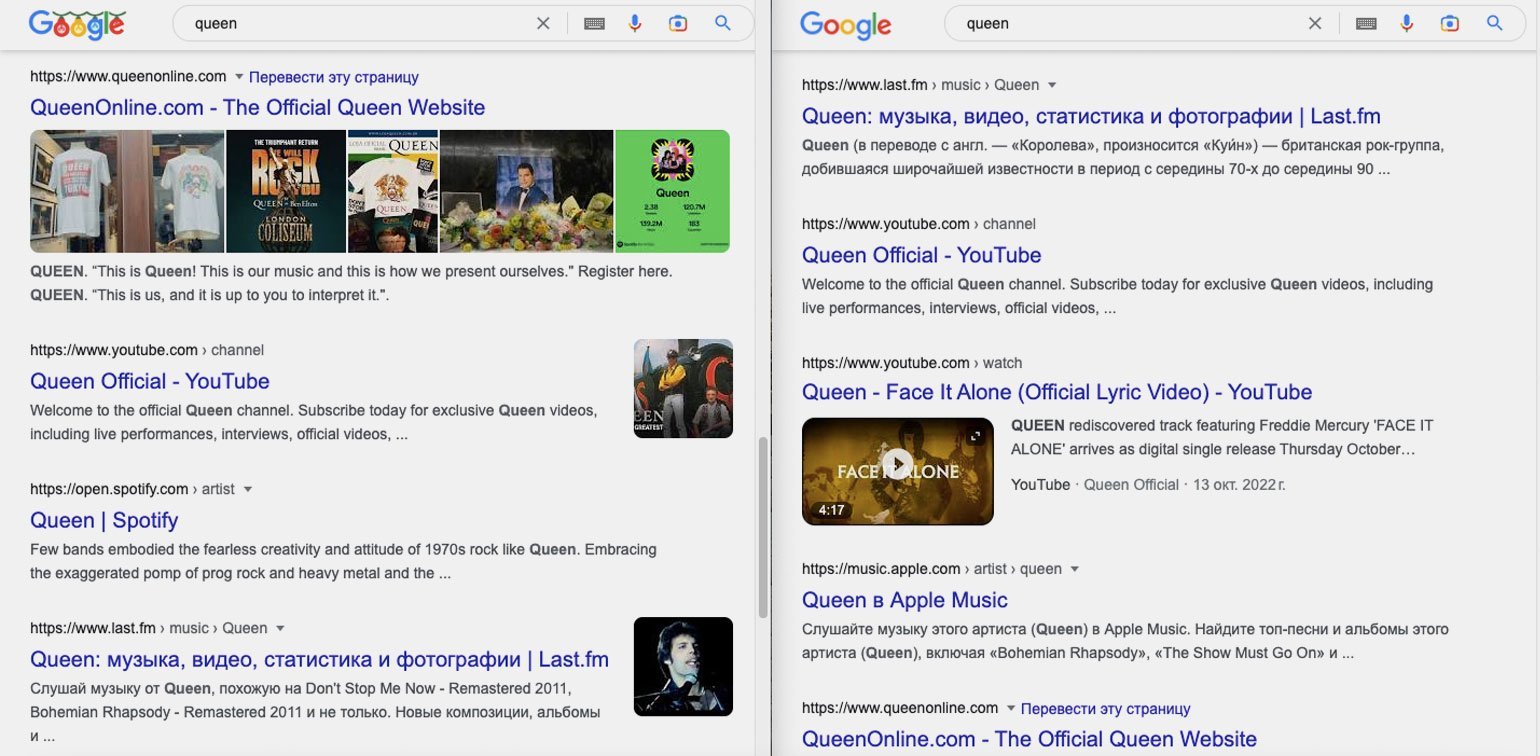Click the Google logo in right window
1540x756 pixels.
pyautogui.click(x=845, y=24)
